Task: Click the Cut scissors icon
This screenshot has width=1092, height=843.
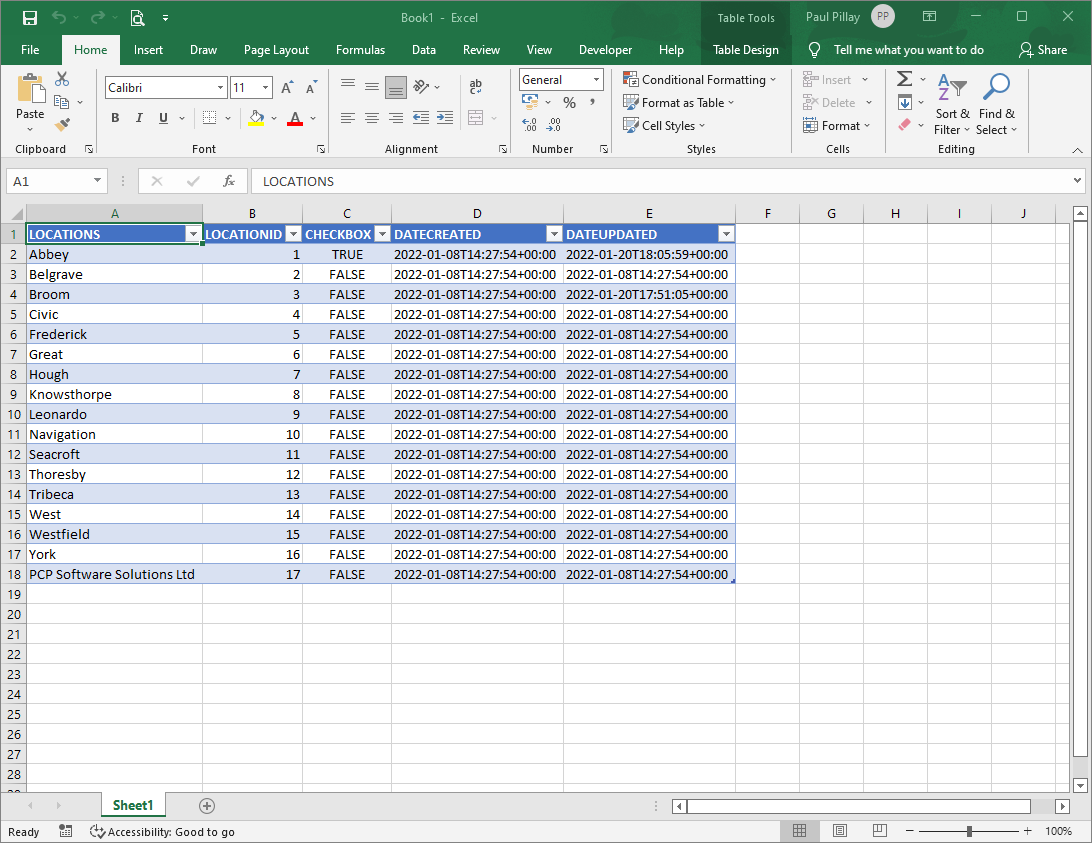Action: point(62,79)
